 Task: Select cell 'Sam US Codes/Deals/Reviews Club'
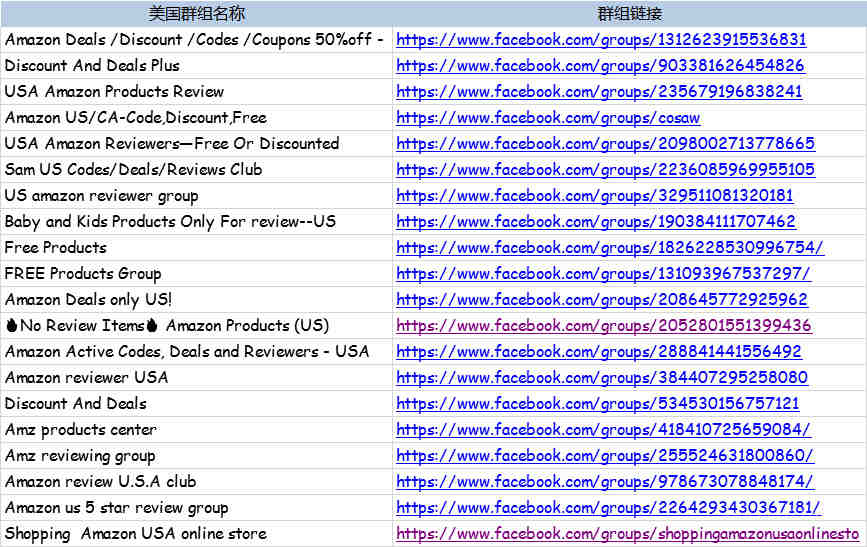[x=196, y=170]
